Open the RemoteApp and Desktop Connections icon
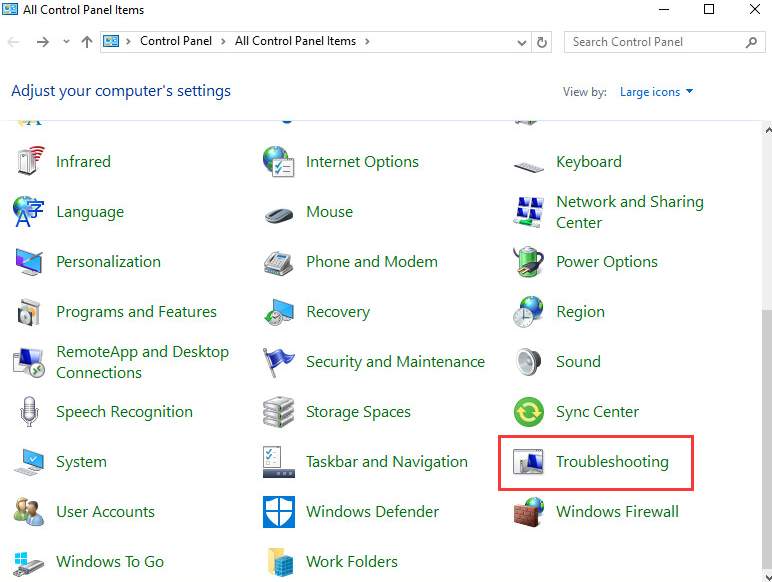This screenshot has height=582, width=772. (30, 363)
